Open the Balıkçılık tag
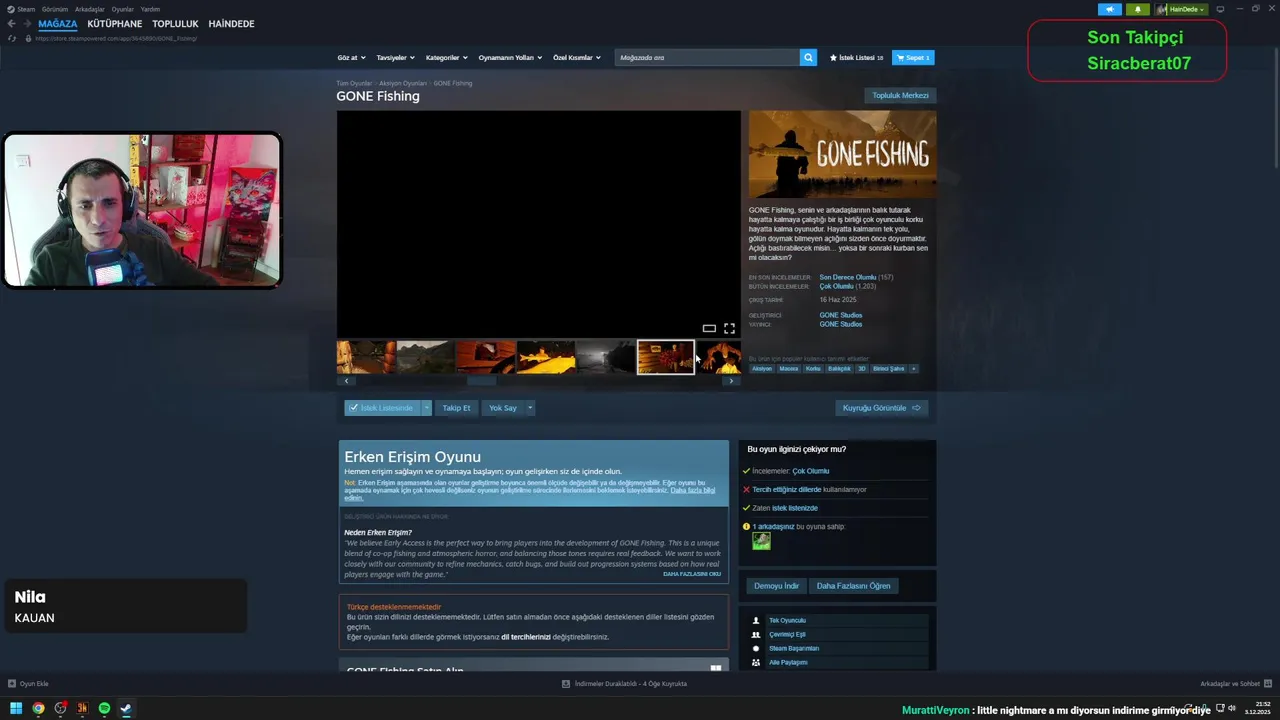This screenshot has width=1280, height=720. (839, 369)
